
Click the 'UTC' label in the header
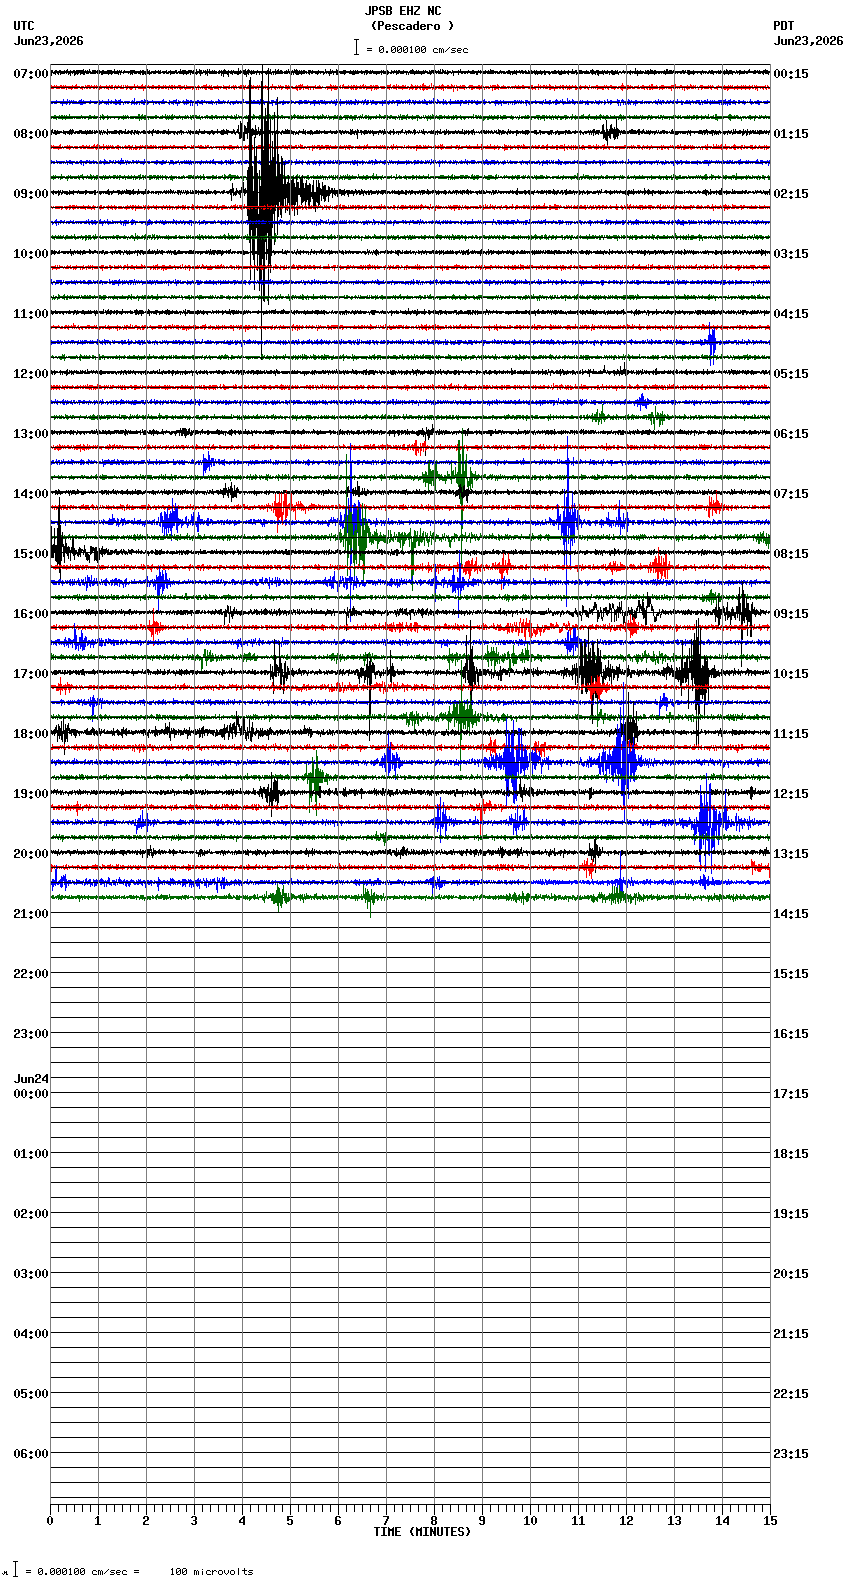24,26
